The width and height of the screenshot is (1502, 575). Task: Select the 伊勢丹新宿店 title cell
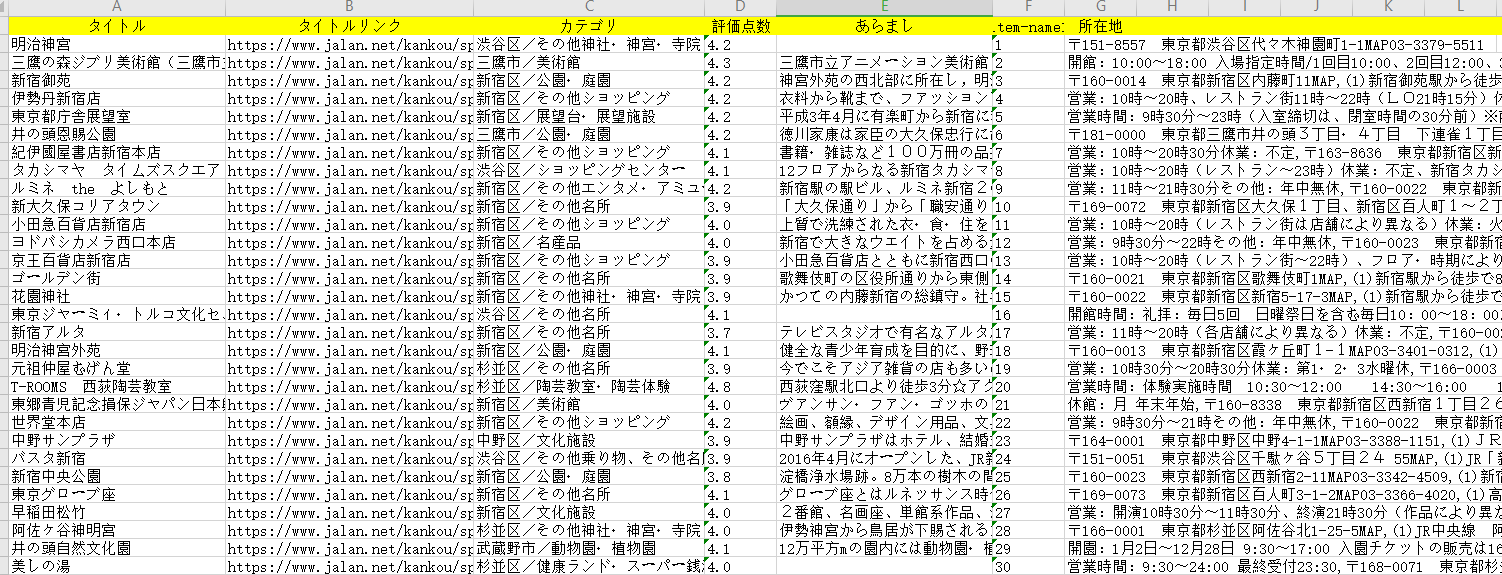pyautogui.click(x=116, y=98)
